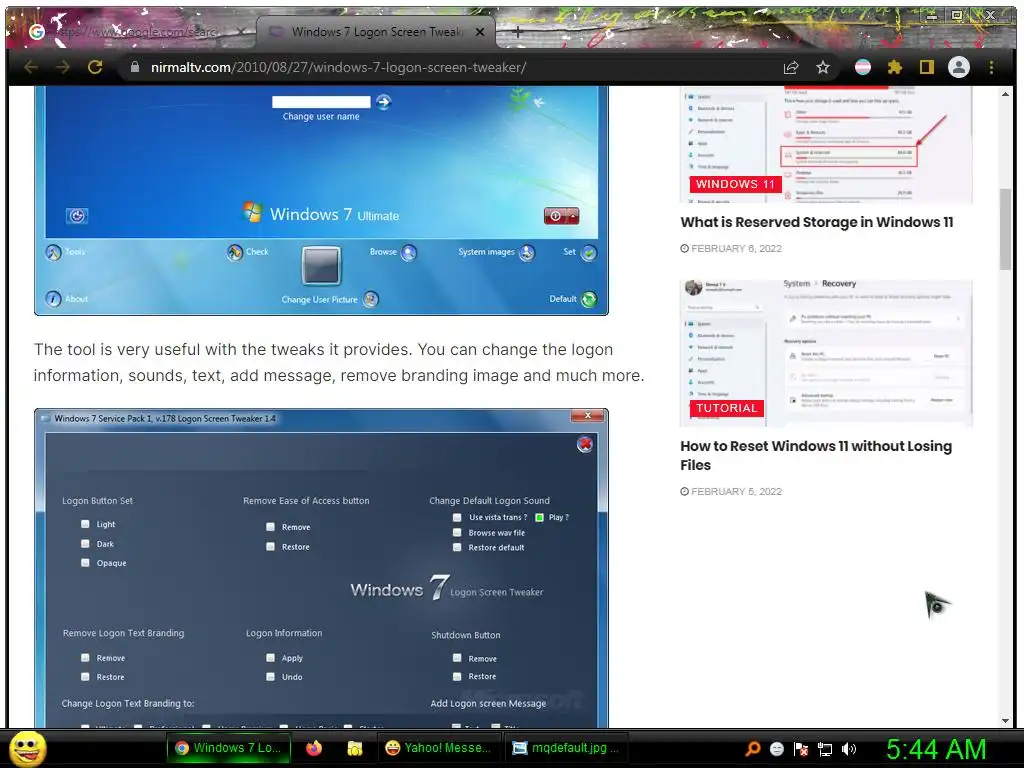
Task: Click the Ease of Access icon in the logon preview
Action: pyautogui.click(x=77, y=216)
